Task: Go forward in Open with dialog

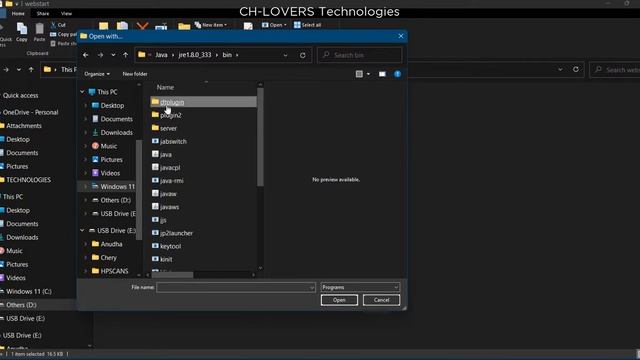Action: click(x=100, y=55)
